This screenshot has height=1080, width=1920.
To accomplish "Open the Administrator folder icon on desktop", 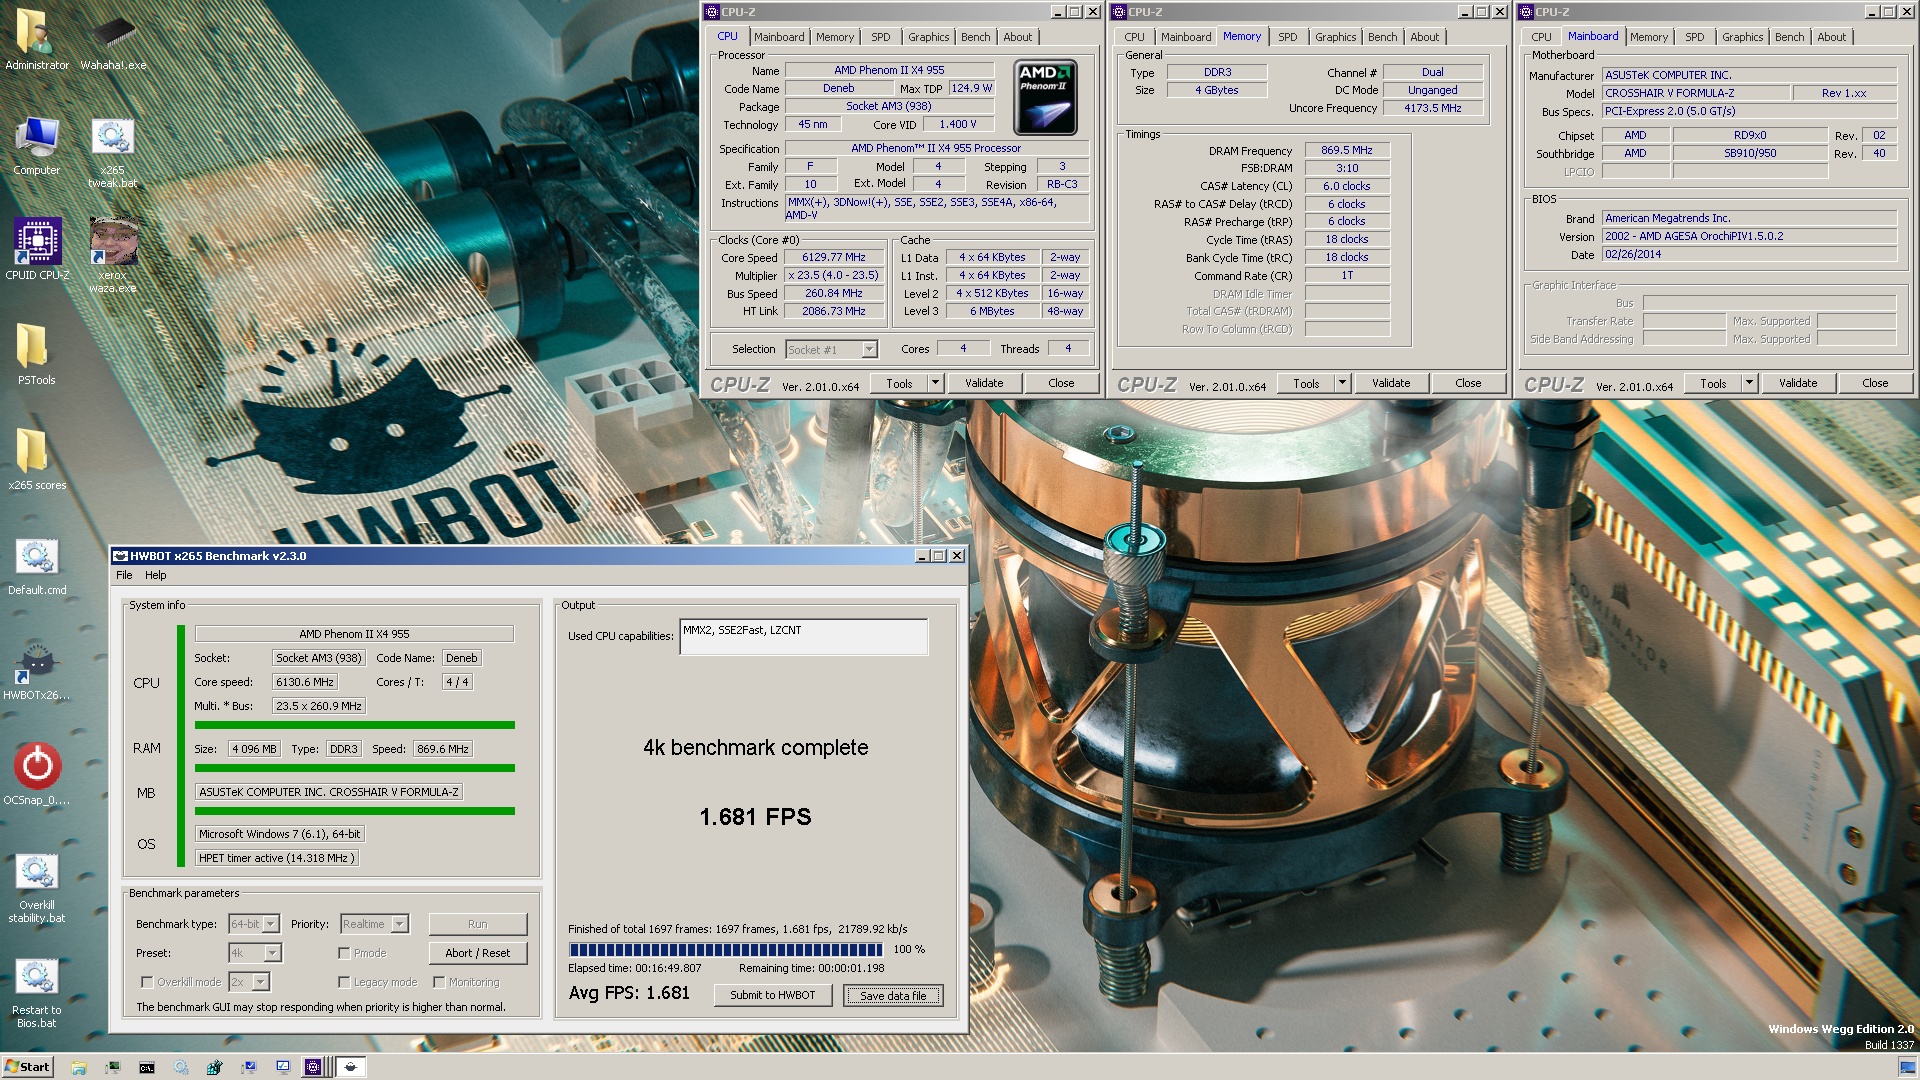I will pyautogui.click(x=36, y=40).
